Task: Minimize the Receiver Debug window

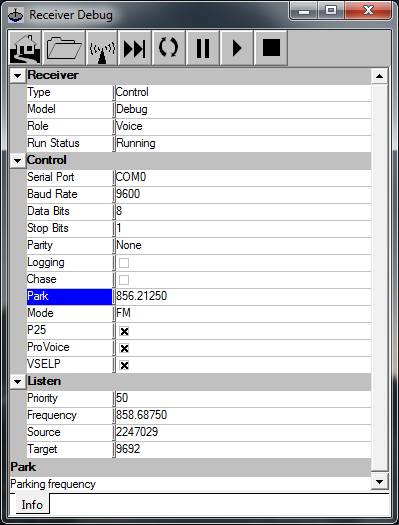Action: [304, 11]
